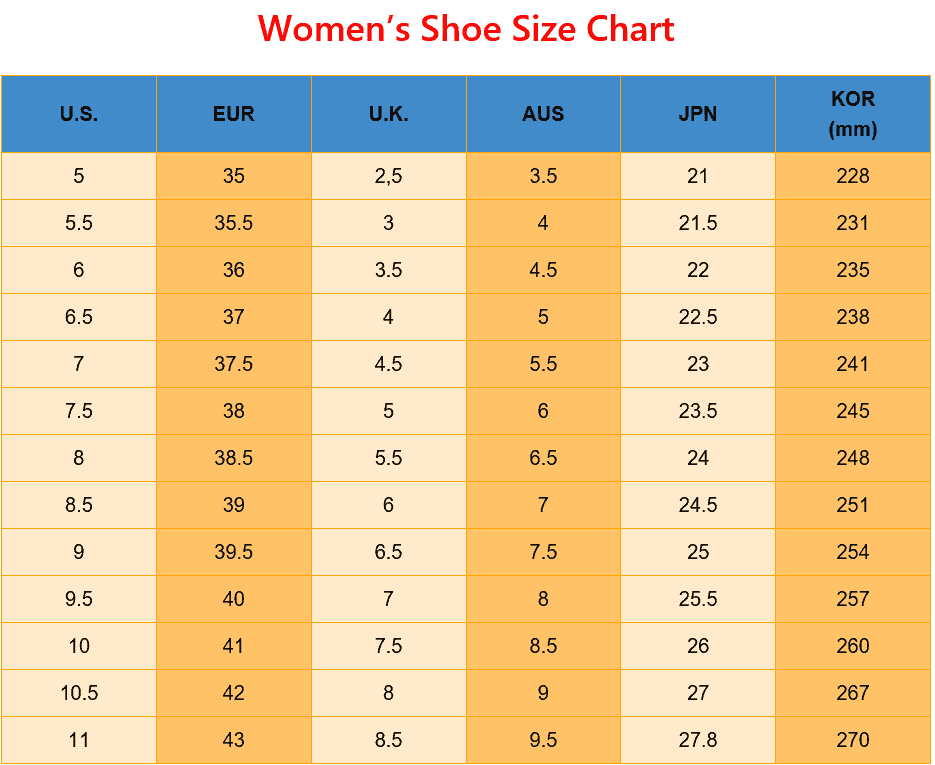Select the EUR 43 cell
935x765 pixels.
234,740
